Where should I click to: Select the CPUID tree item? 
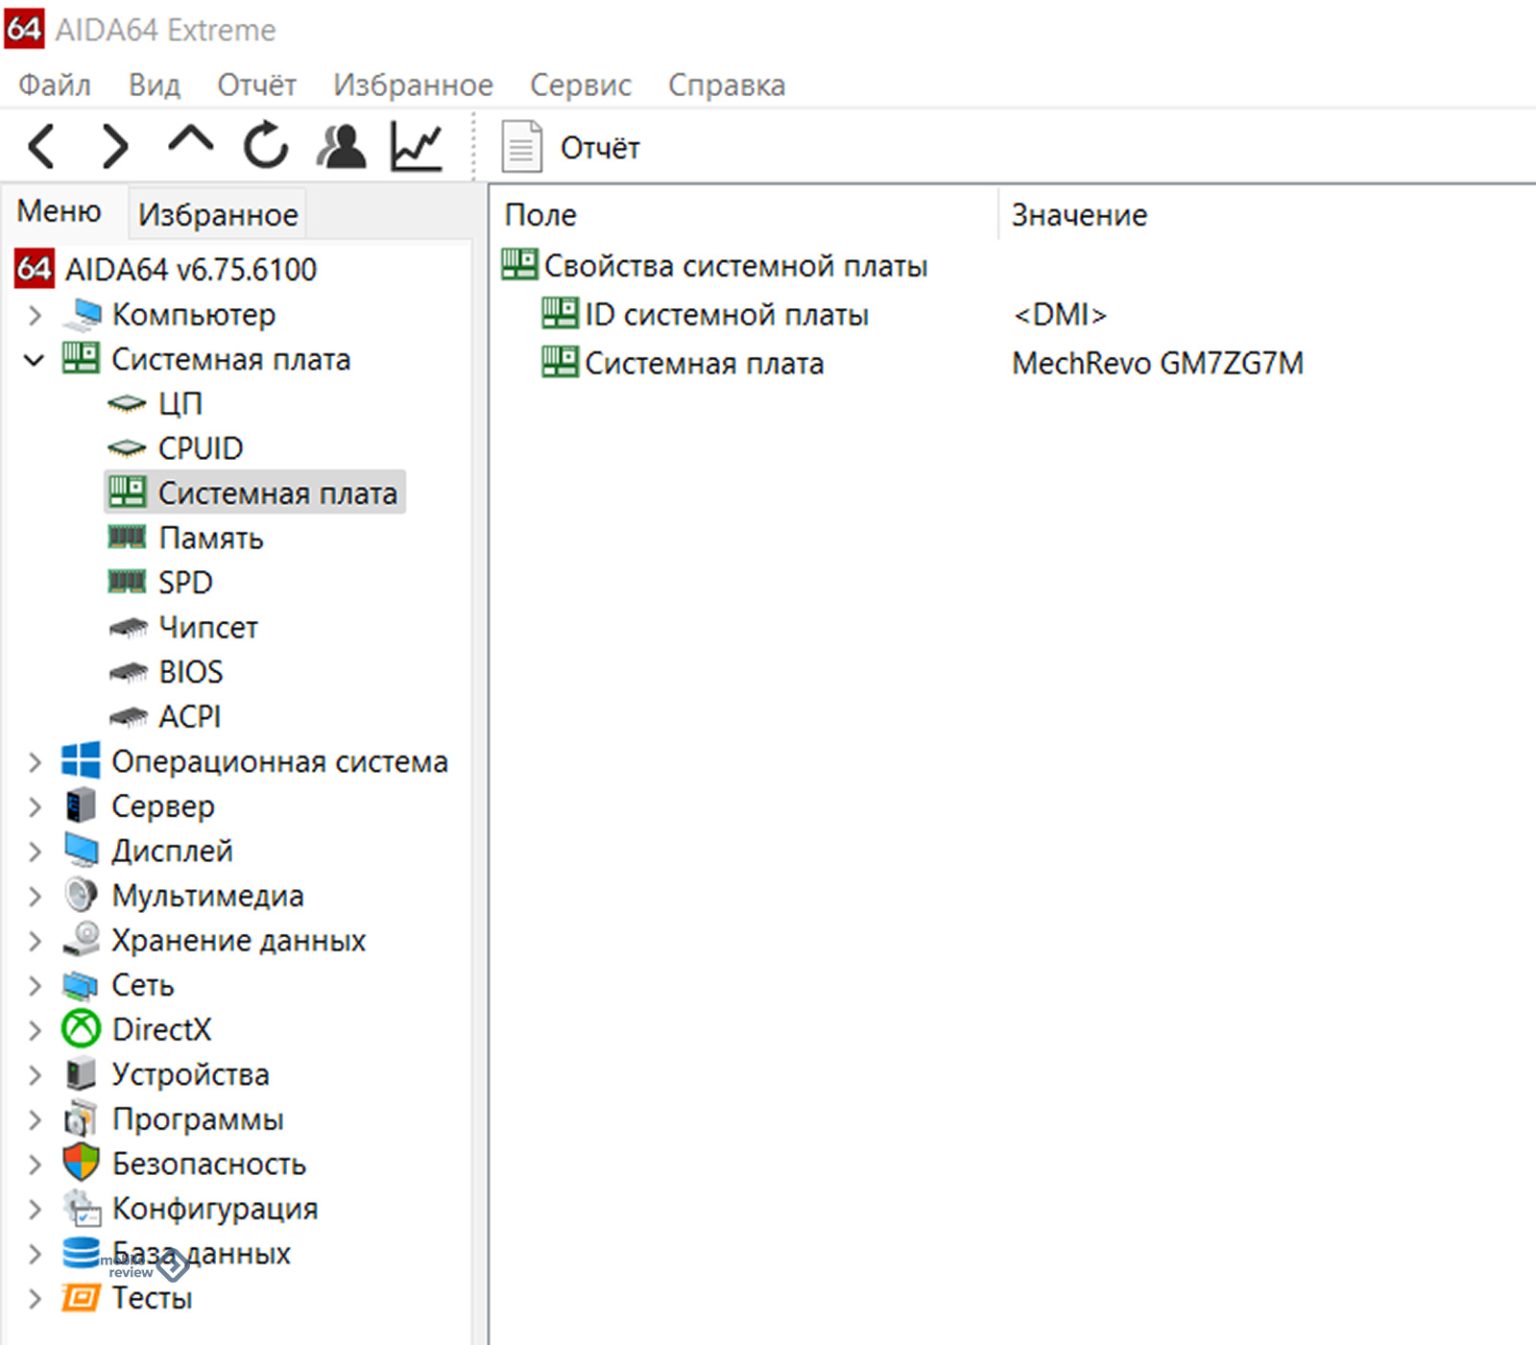200,448
